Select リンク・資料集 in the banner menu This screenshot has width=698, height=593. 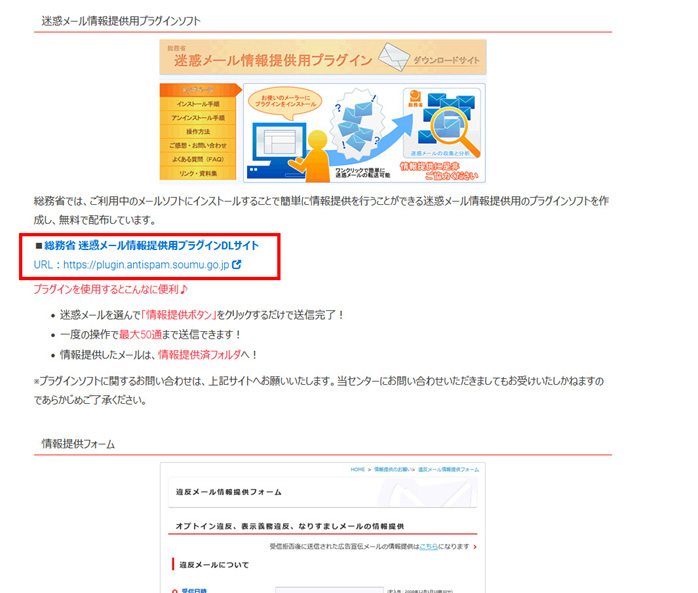pyautogui.click(x=199, y=174)
